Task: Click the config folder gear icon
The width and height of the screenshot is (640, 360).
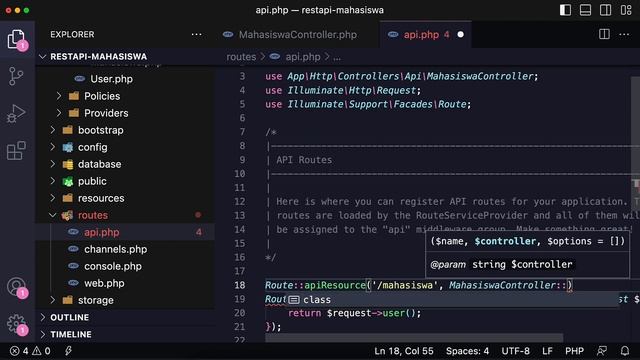Action: pyautogui.click(x=68, y=147)
